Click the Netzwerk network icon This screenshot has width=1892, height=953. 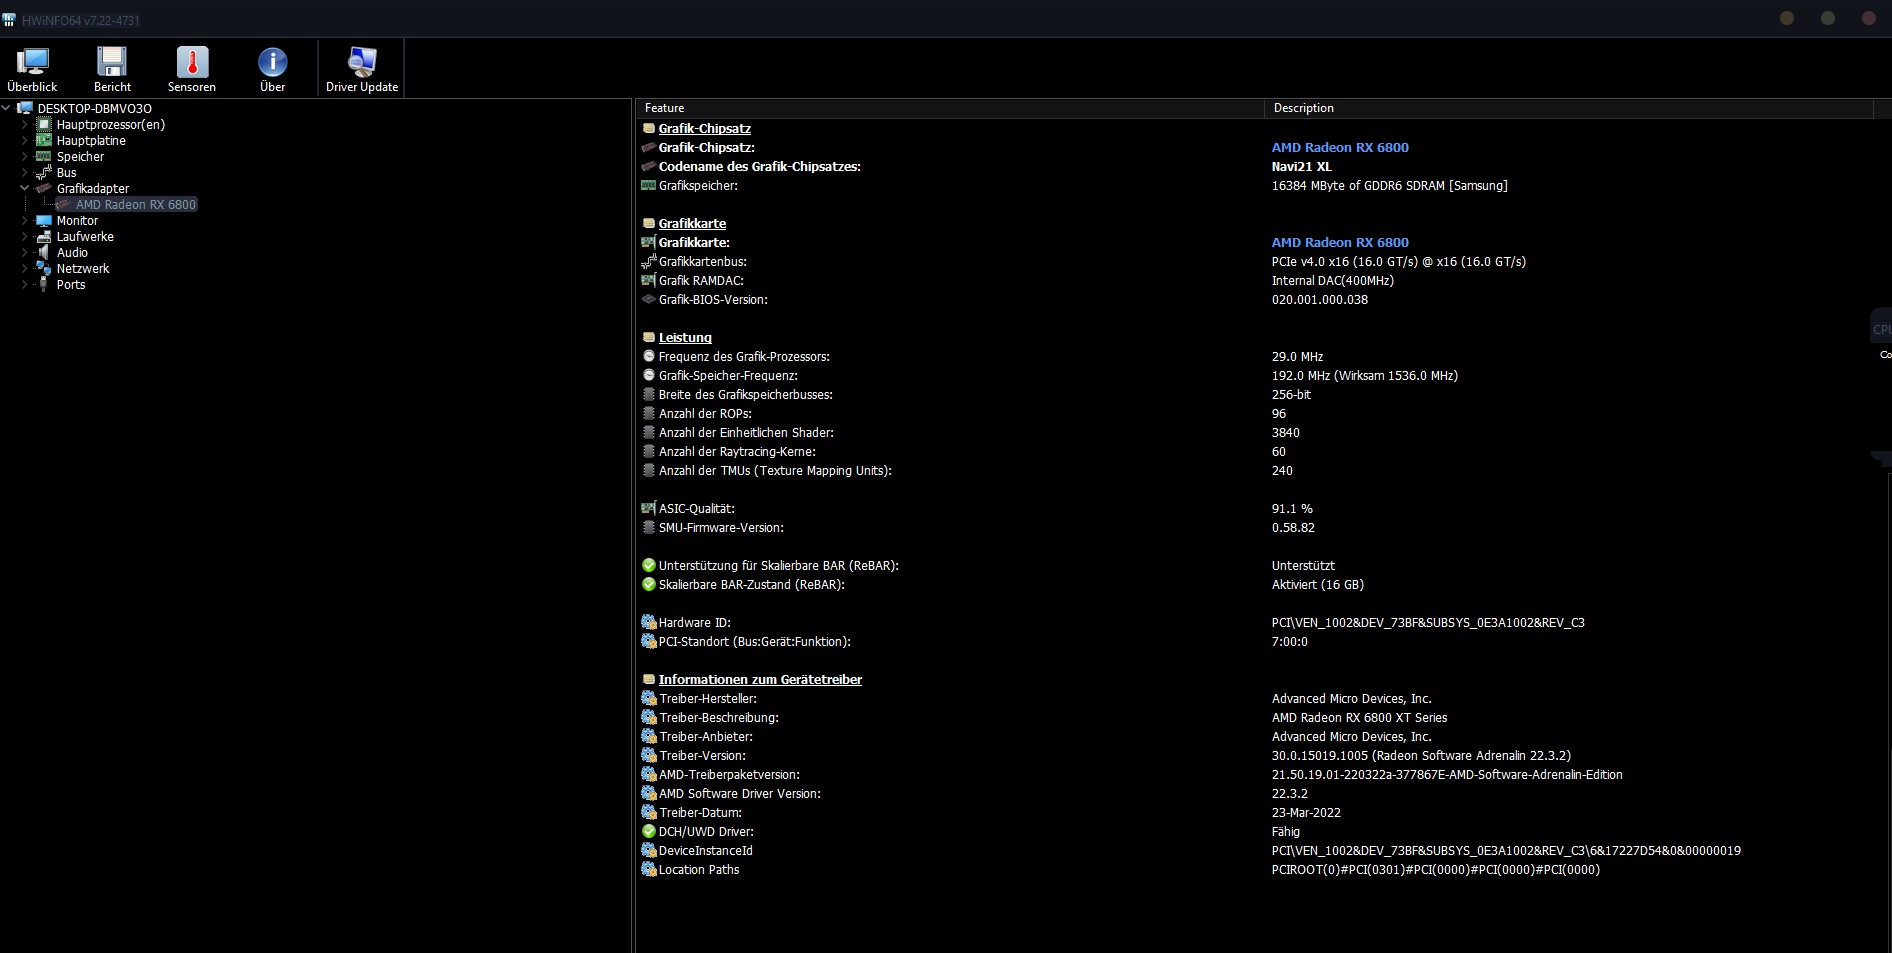click(x=44, y=269)
